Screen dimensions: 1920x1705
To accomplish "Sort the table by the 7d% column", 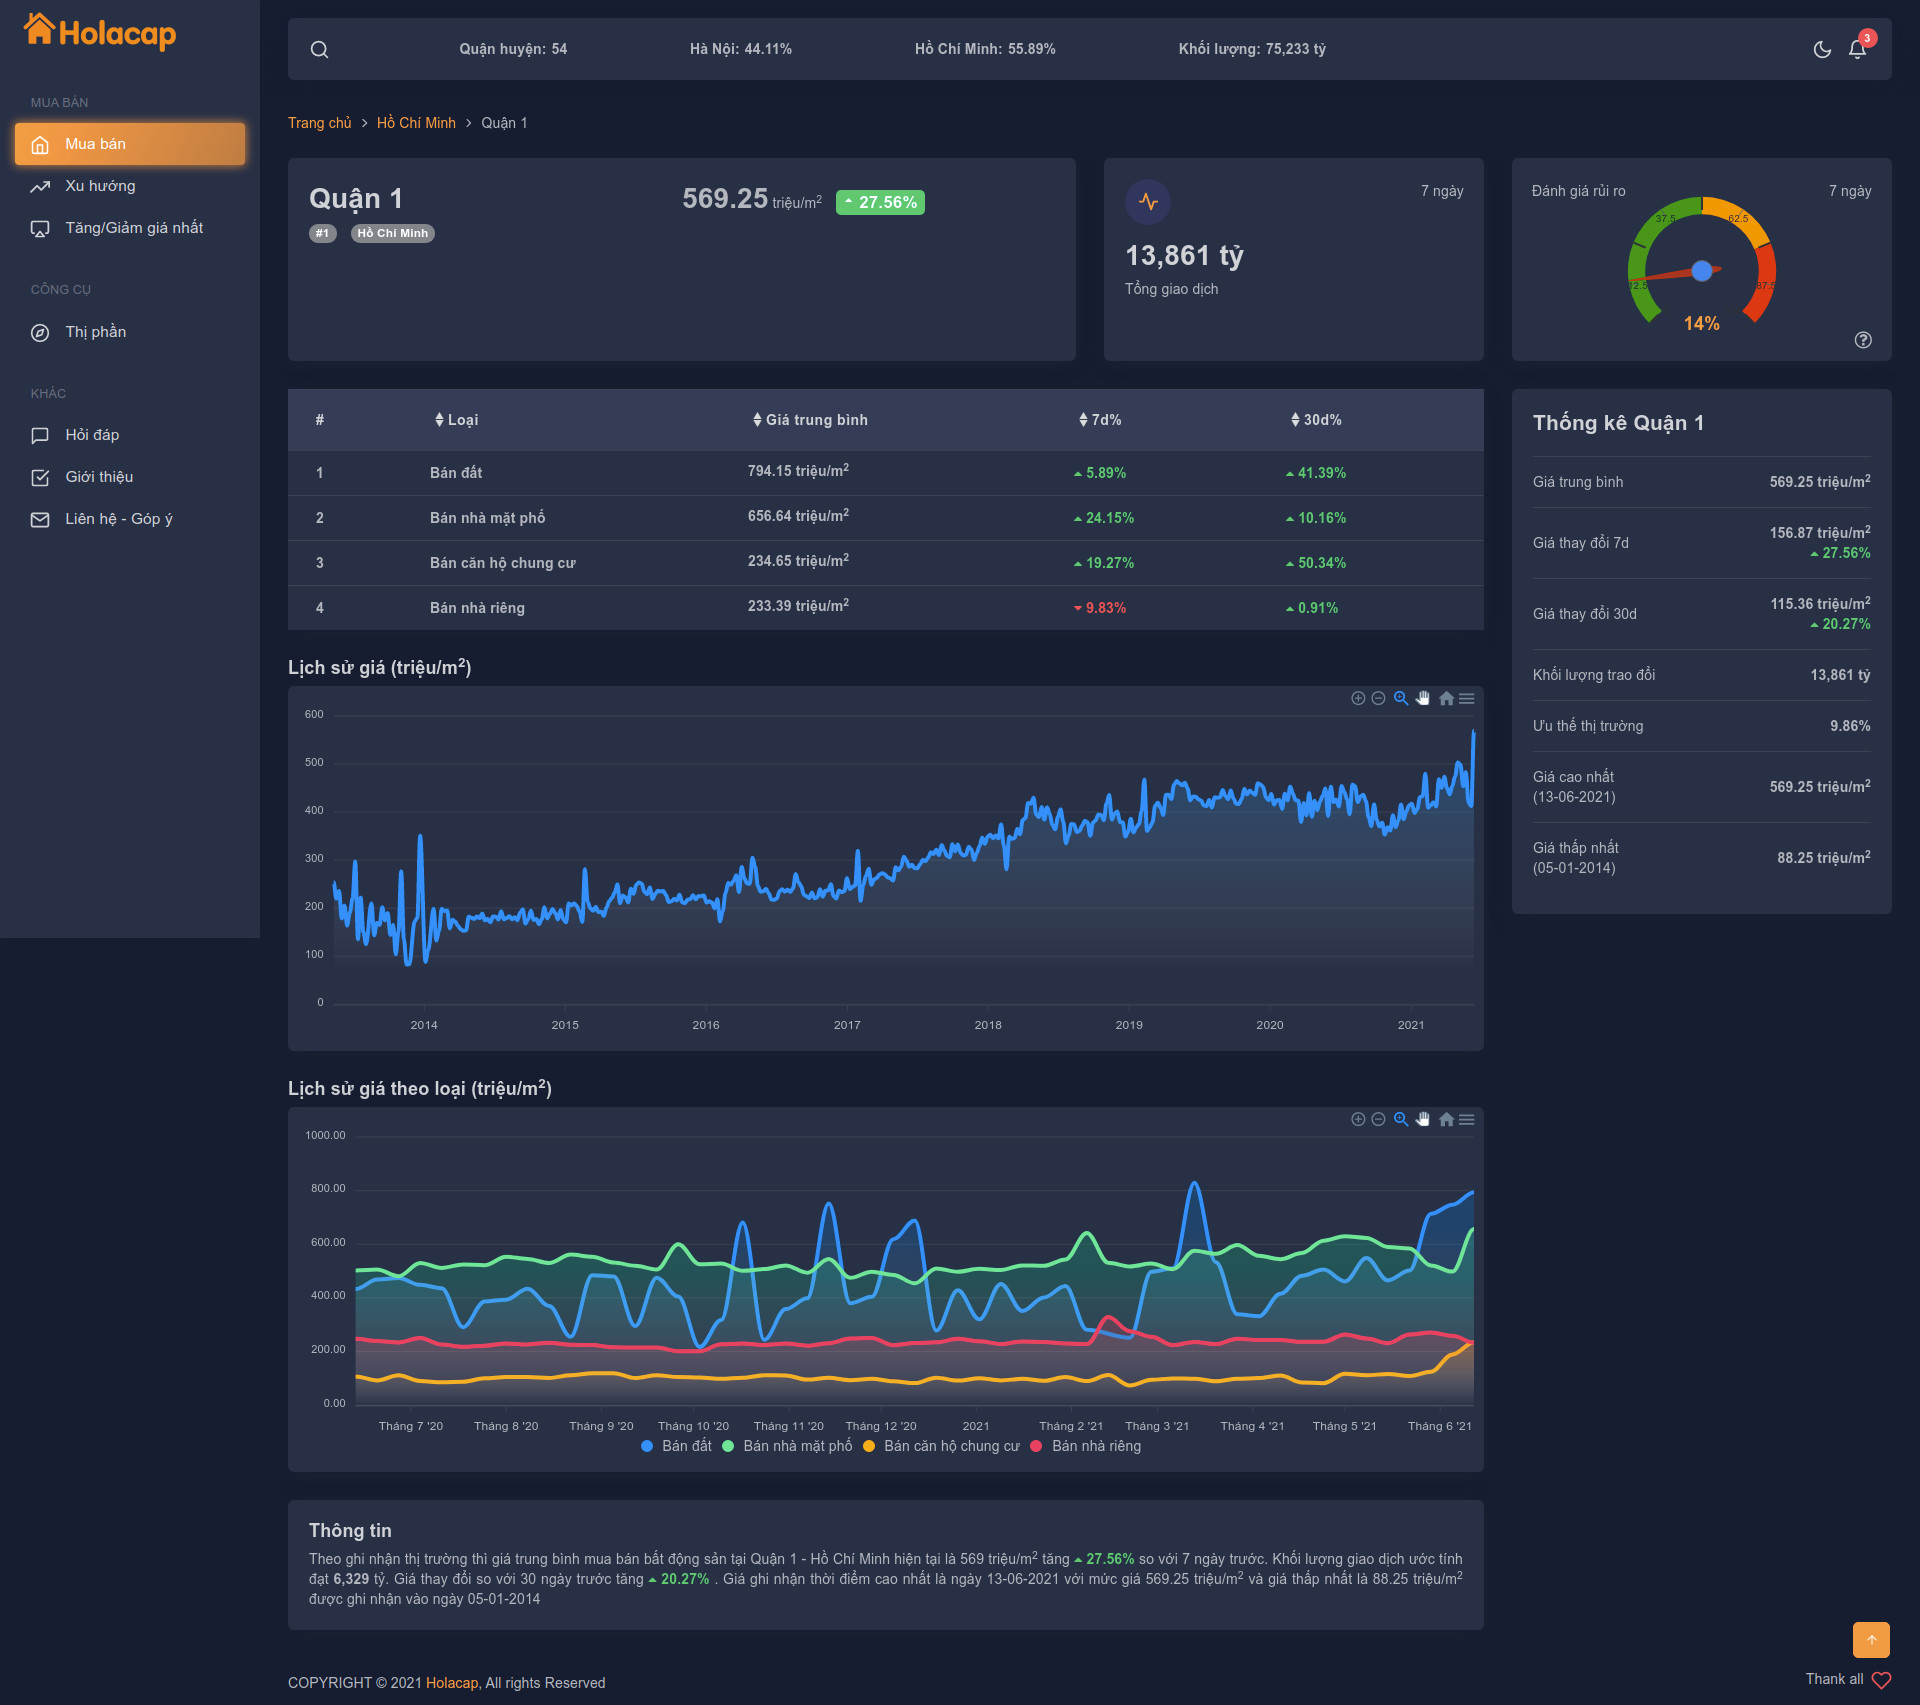I will [1102, 420].
